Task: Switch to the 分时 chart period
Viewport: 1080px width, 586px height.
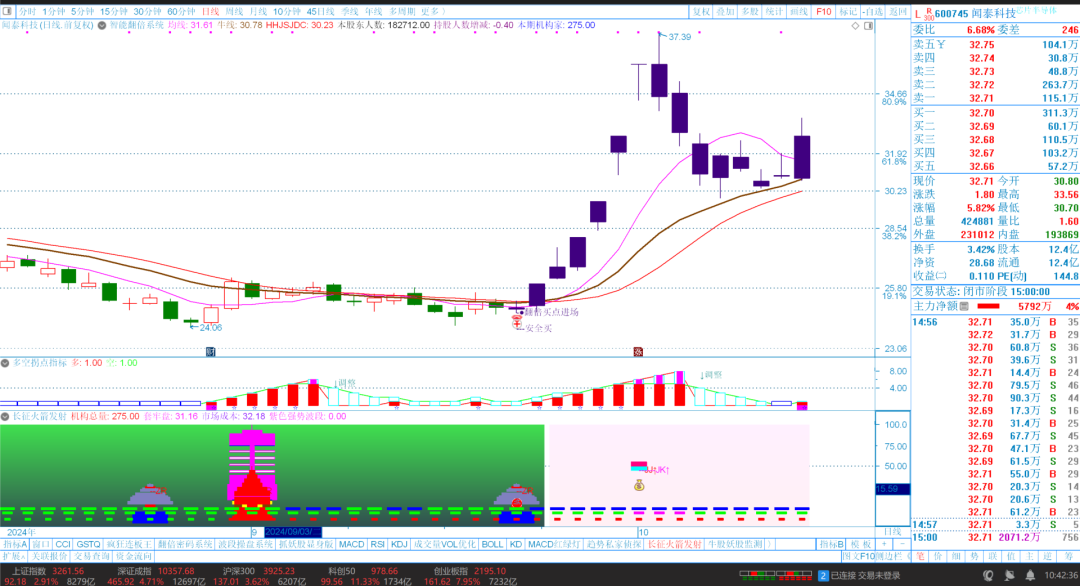Action: 27,12
